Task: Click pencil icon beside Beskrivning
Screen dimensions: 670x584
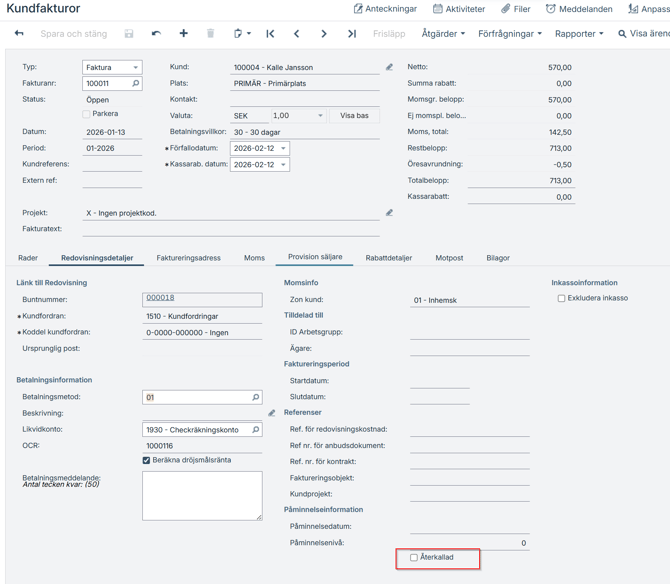Action: [272, 413]
